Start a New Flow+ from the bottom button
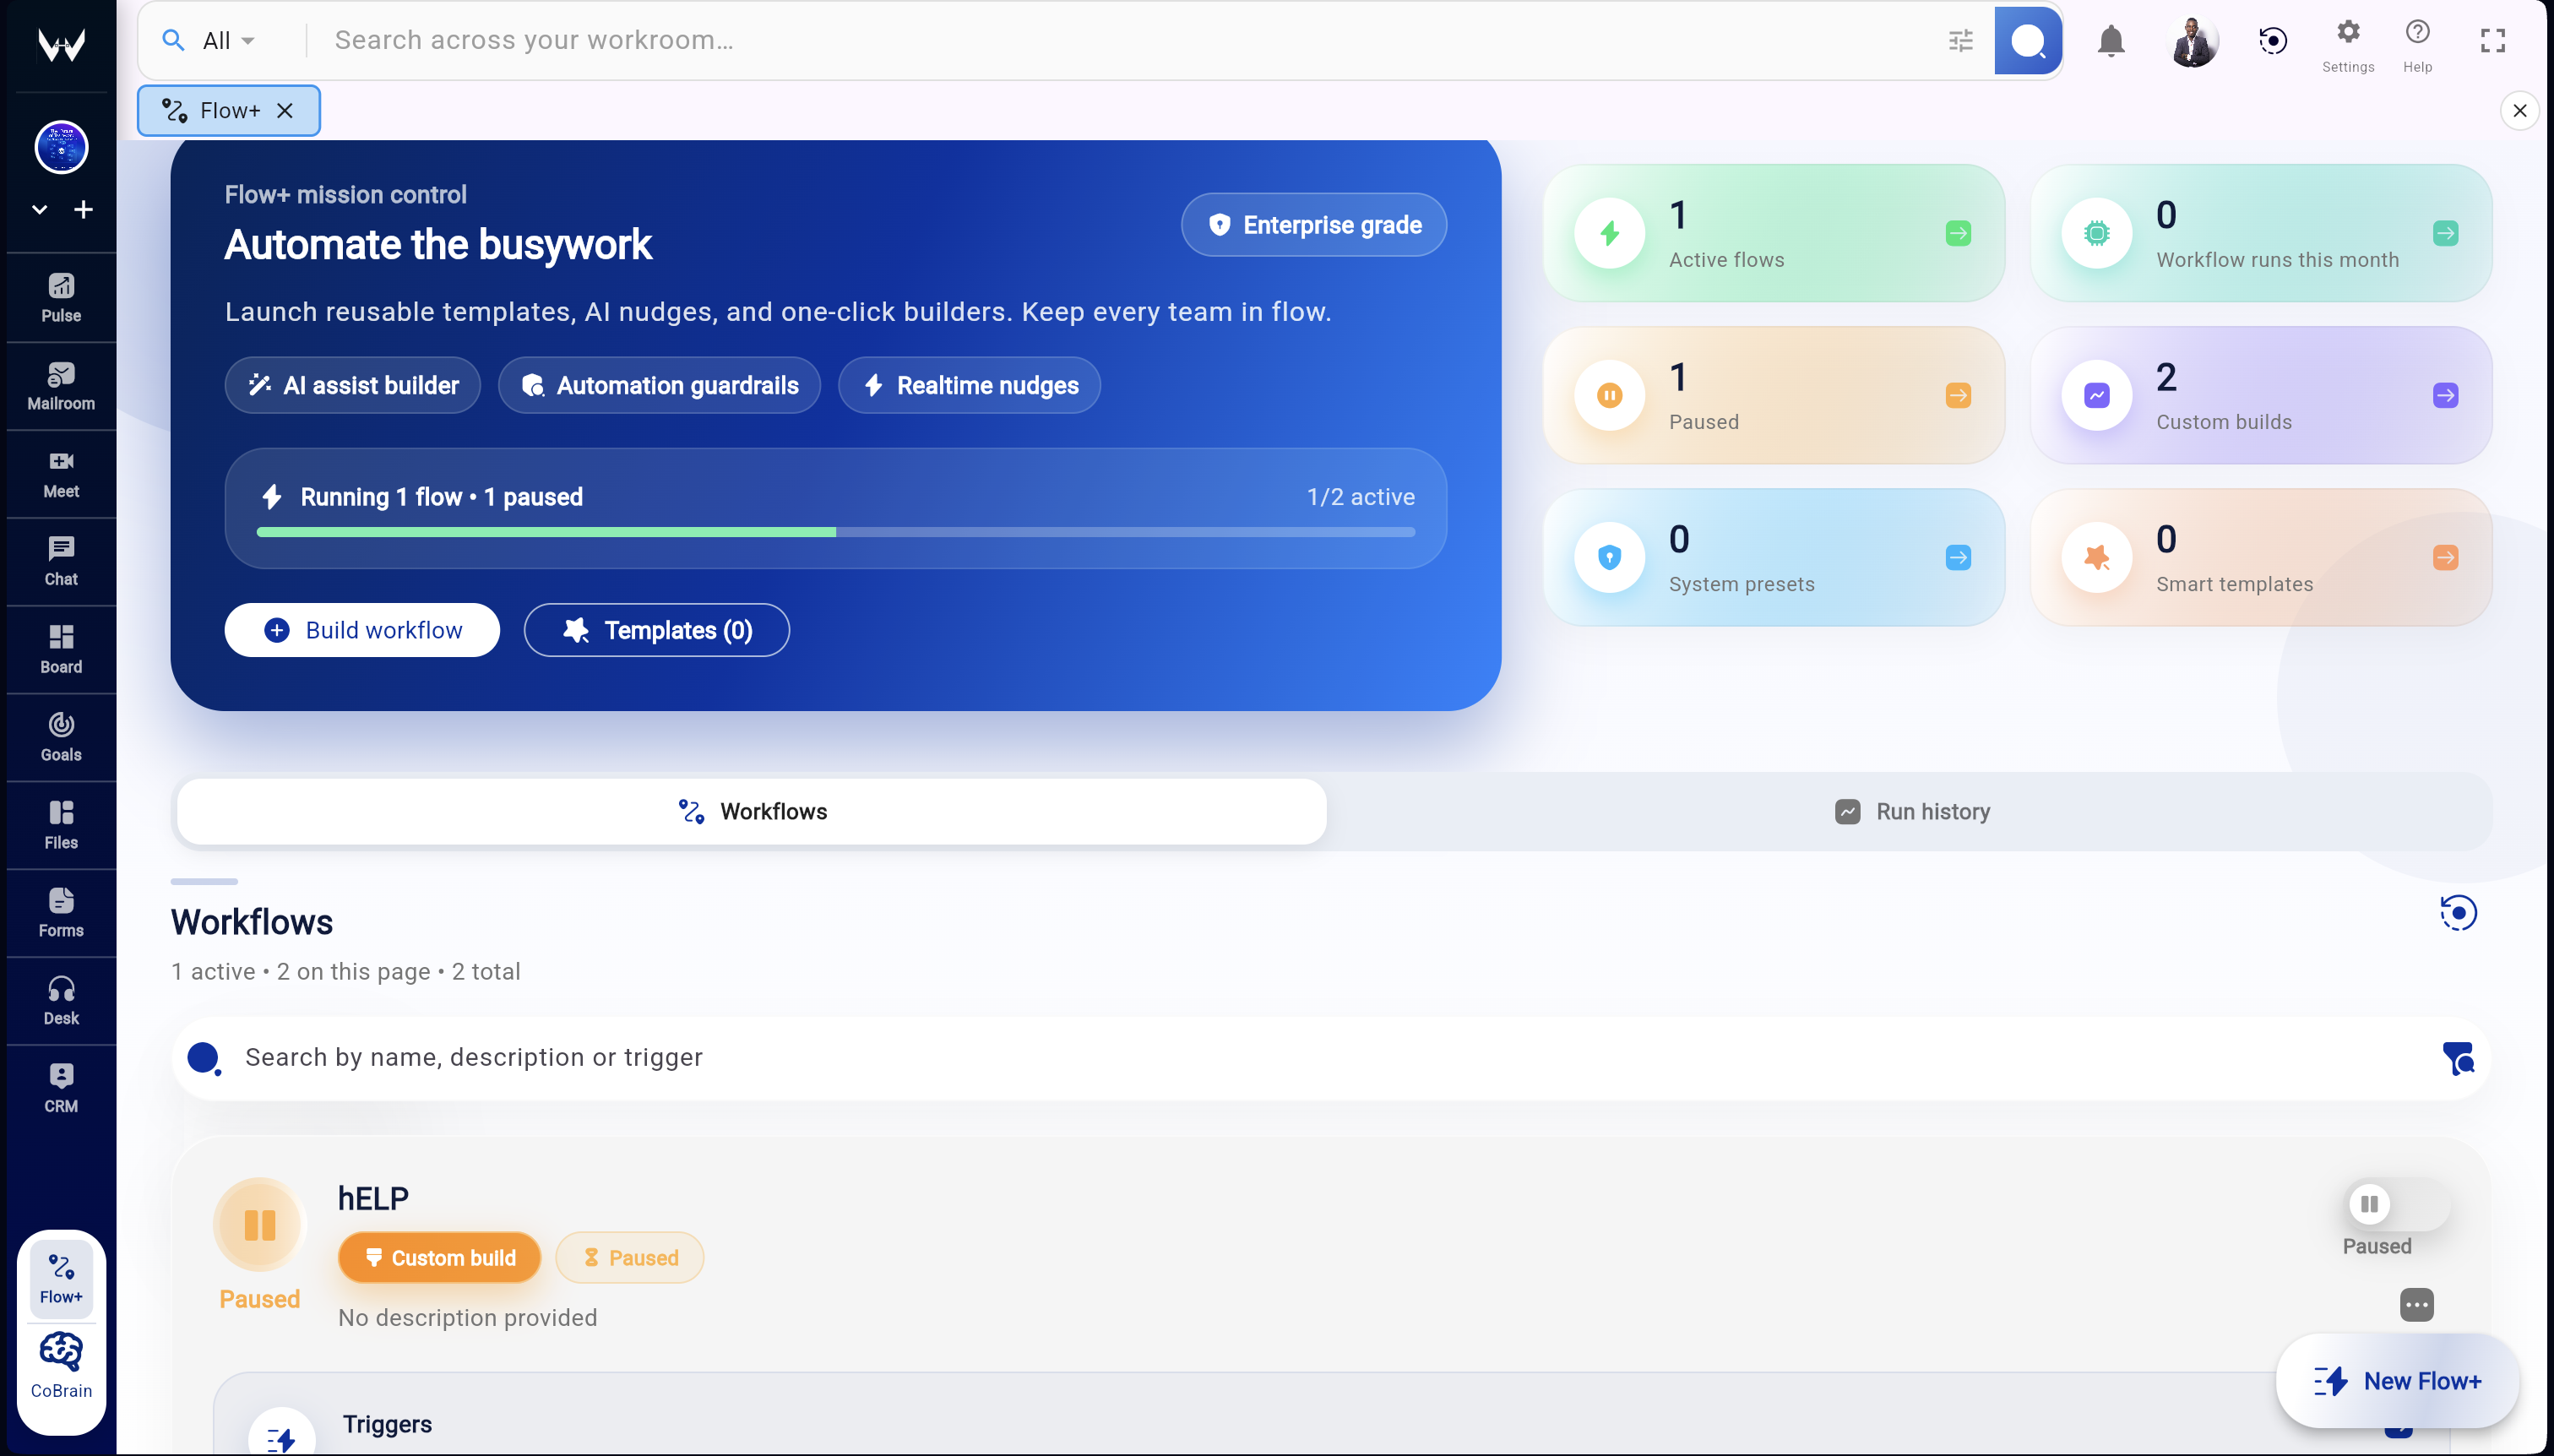The height and width of the screenshot is (1456, 2554). [2398, 1380]
